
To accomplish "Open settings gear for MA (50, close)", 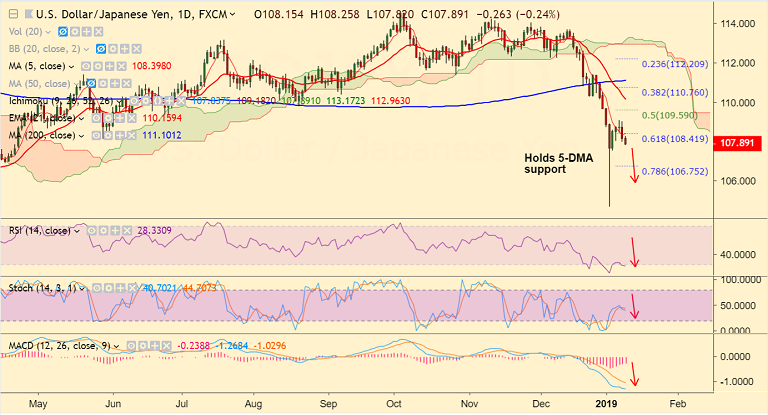I will (103, 84).
